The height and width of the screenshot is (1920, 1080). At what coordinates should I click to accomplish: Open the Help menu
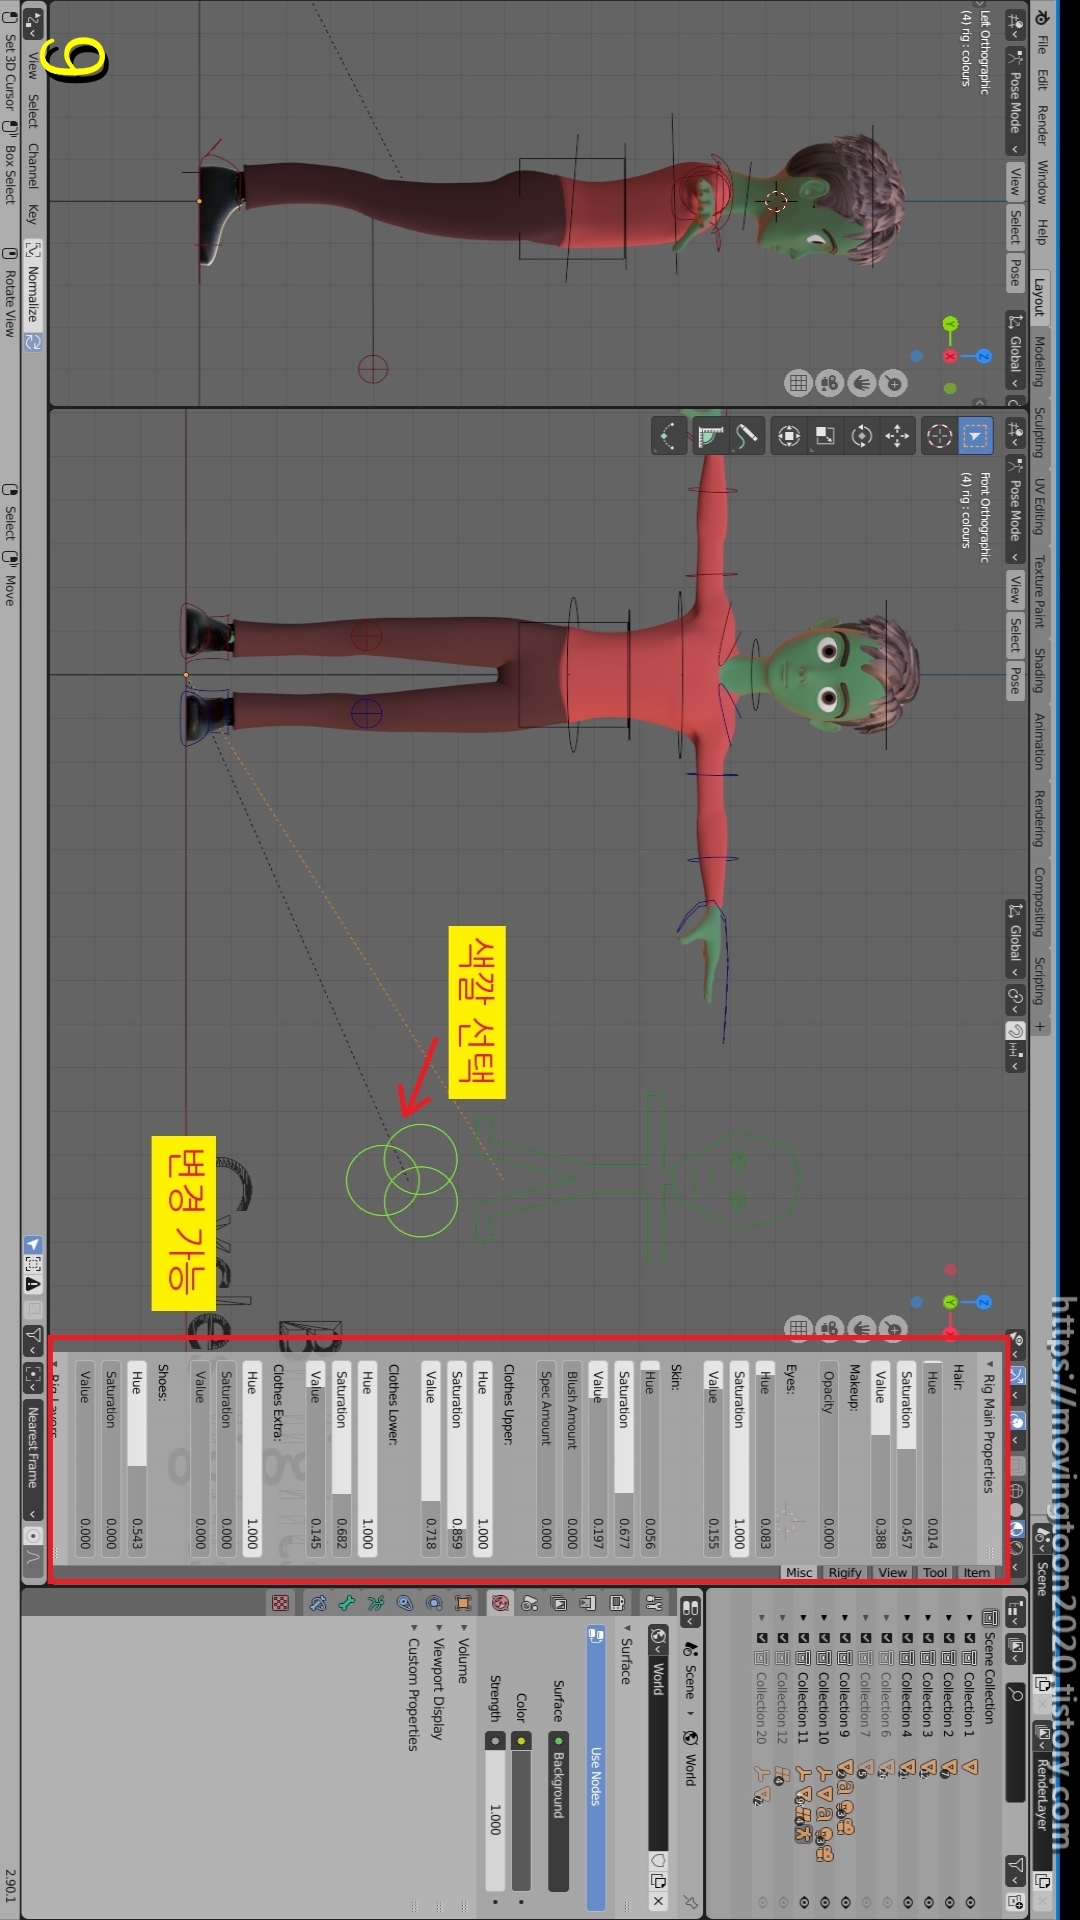click(1042, 232)
